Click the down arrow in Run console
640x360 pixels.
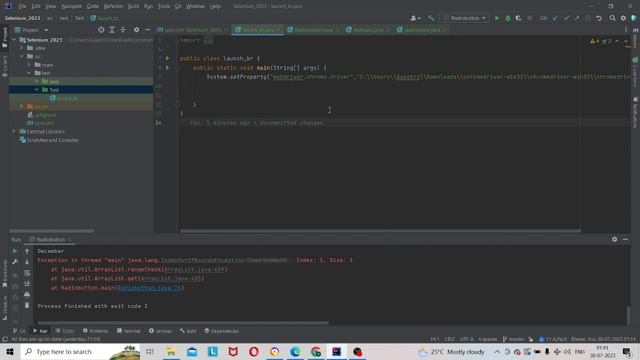pyautogui.click(x=27, y=262)
